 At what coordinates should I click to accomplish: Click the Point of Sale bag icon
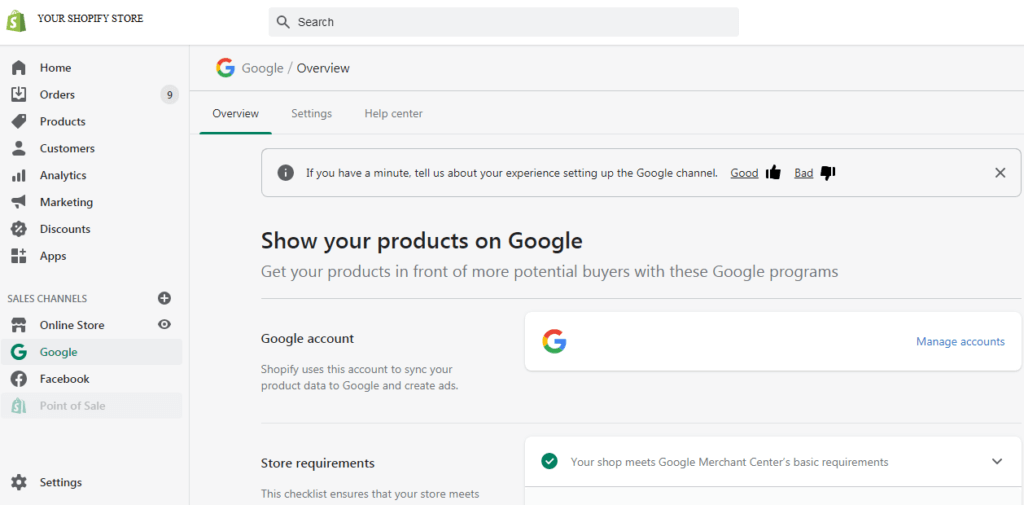(19, 406)
